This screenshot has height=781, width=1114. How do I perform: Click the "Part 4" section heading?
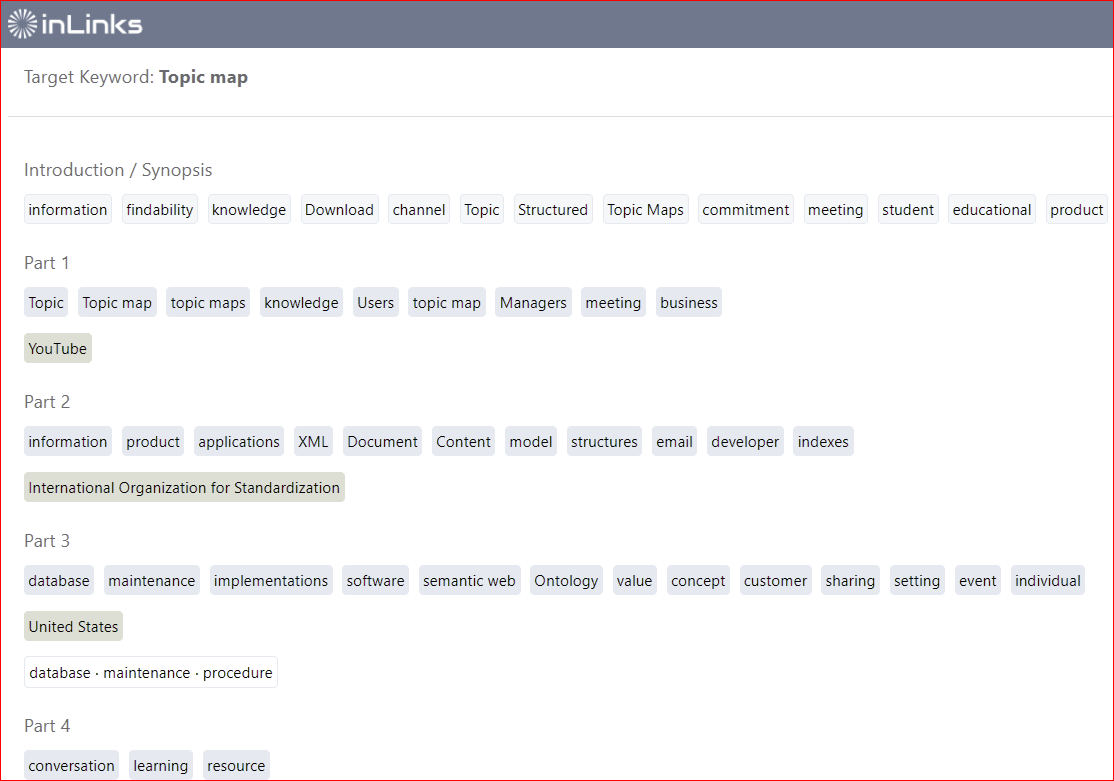tap(47, 726)
